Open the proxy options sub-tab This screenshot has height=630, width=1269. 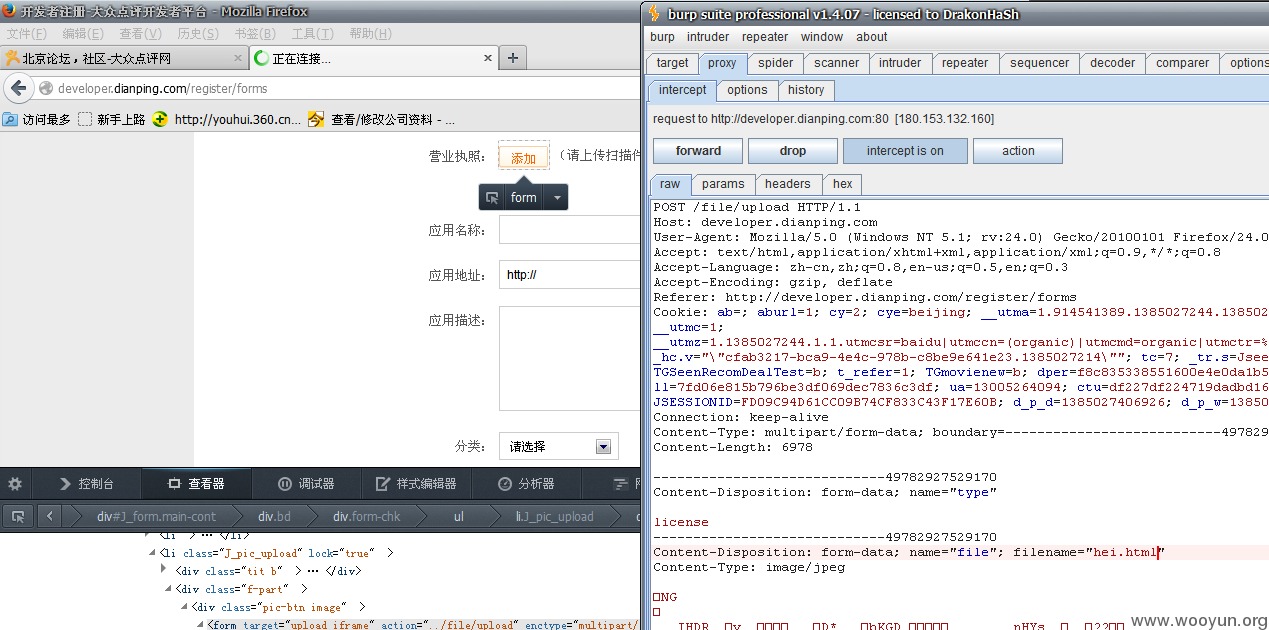pos(747,90)
